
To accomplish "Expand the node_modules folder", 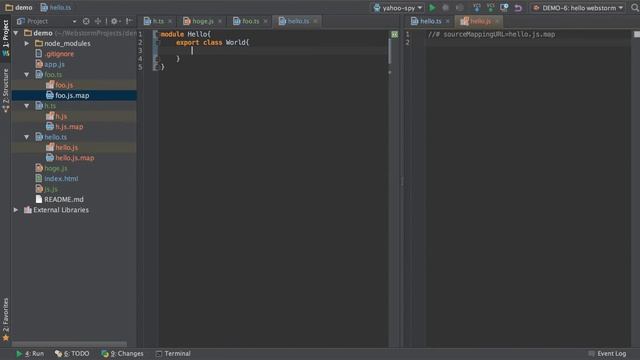I will point(27,43).
